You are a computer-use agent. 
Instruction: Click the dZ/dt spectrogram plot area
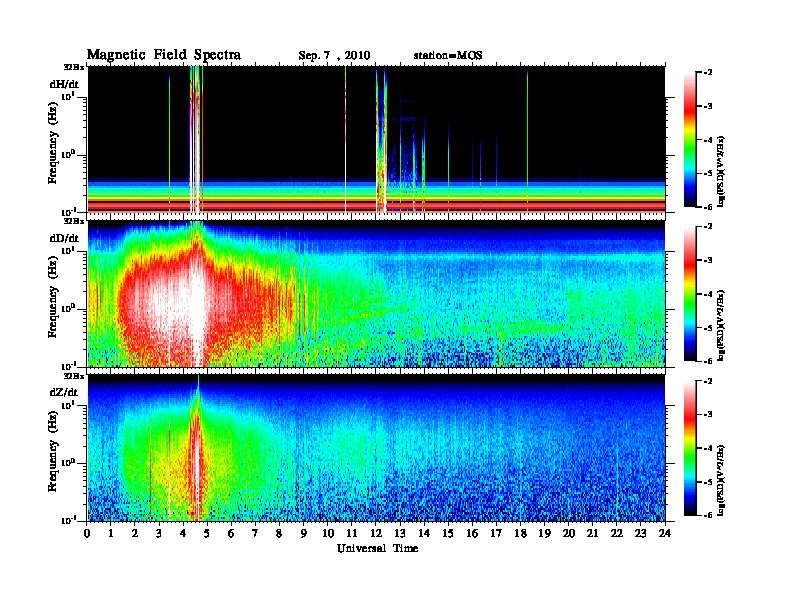point(376,448)
